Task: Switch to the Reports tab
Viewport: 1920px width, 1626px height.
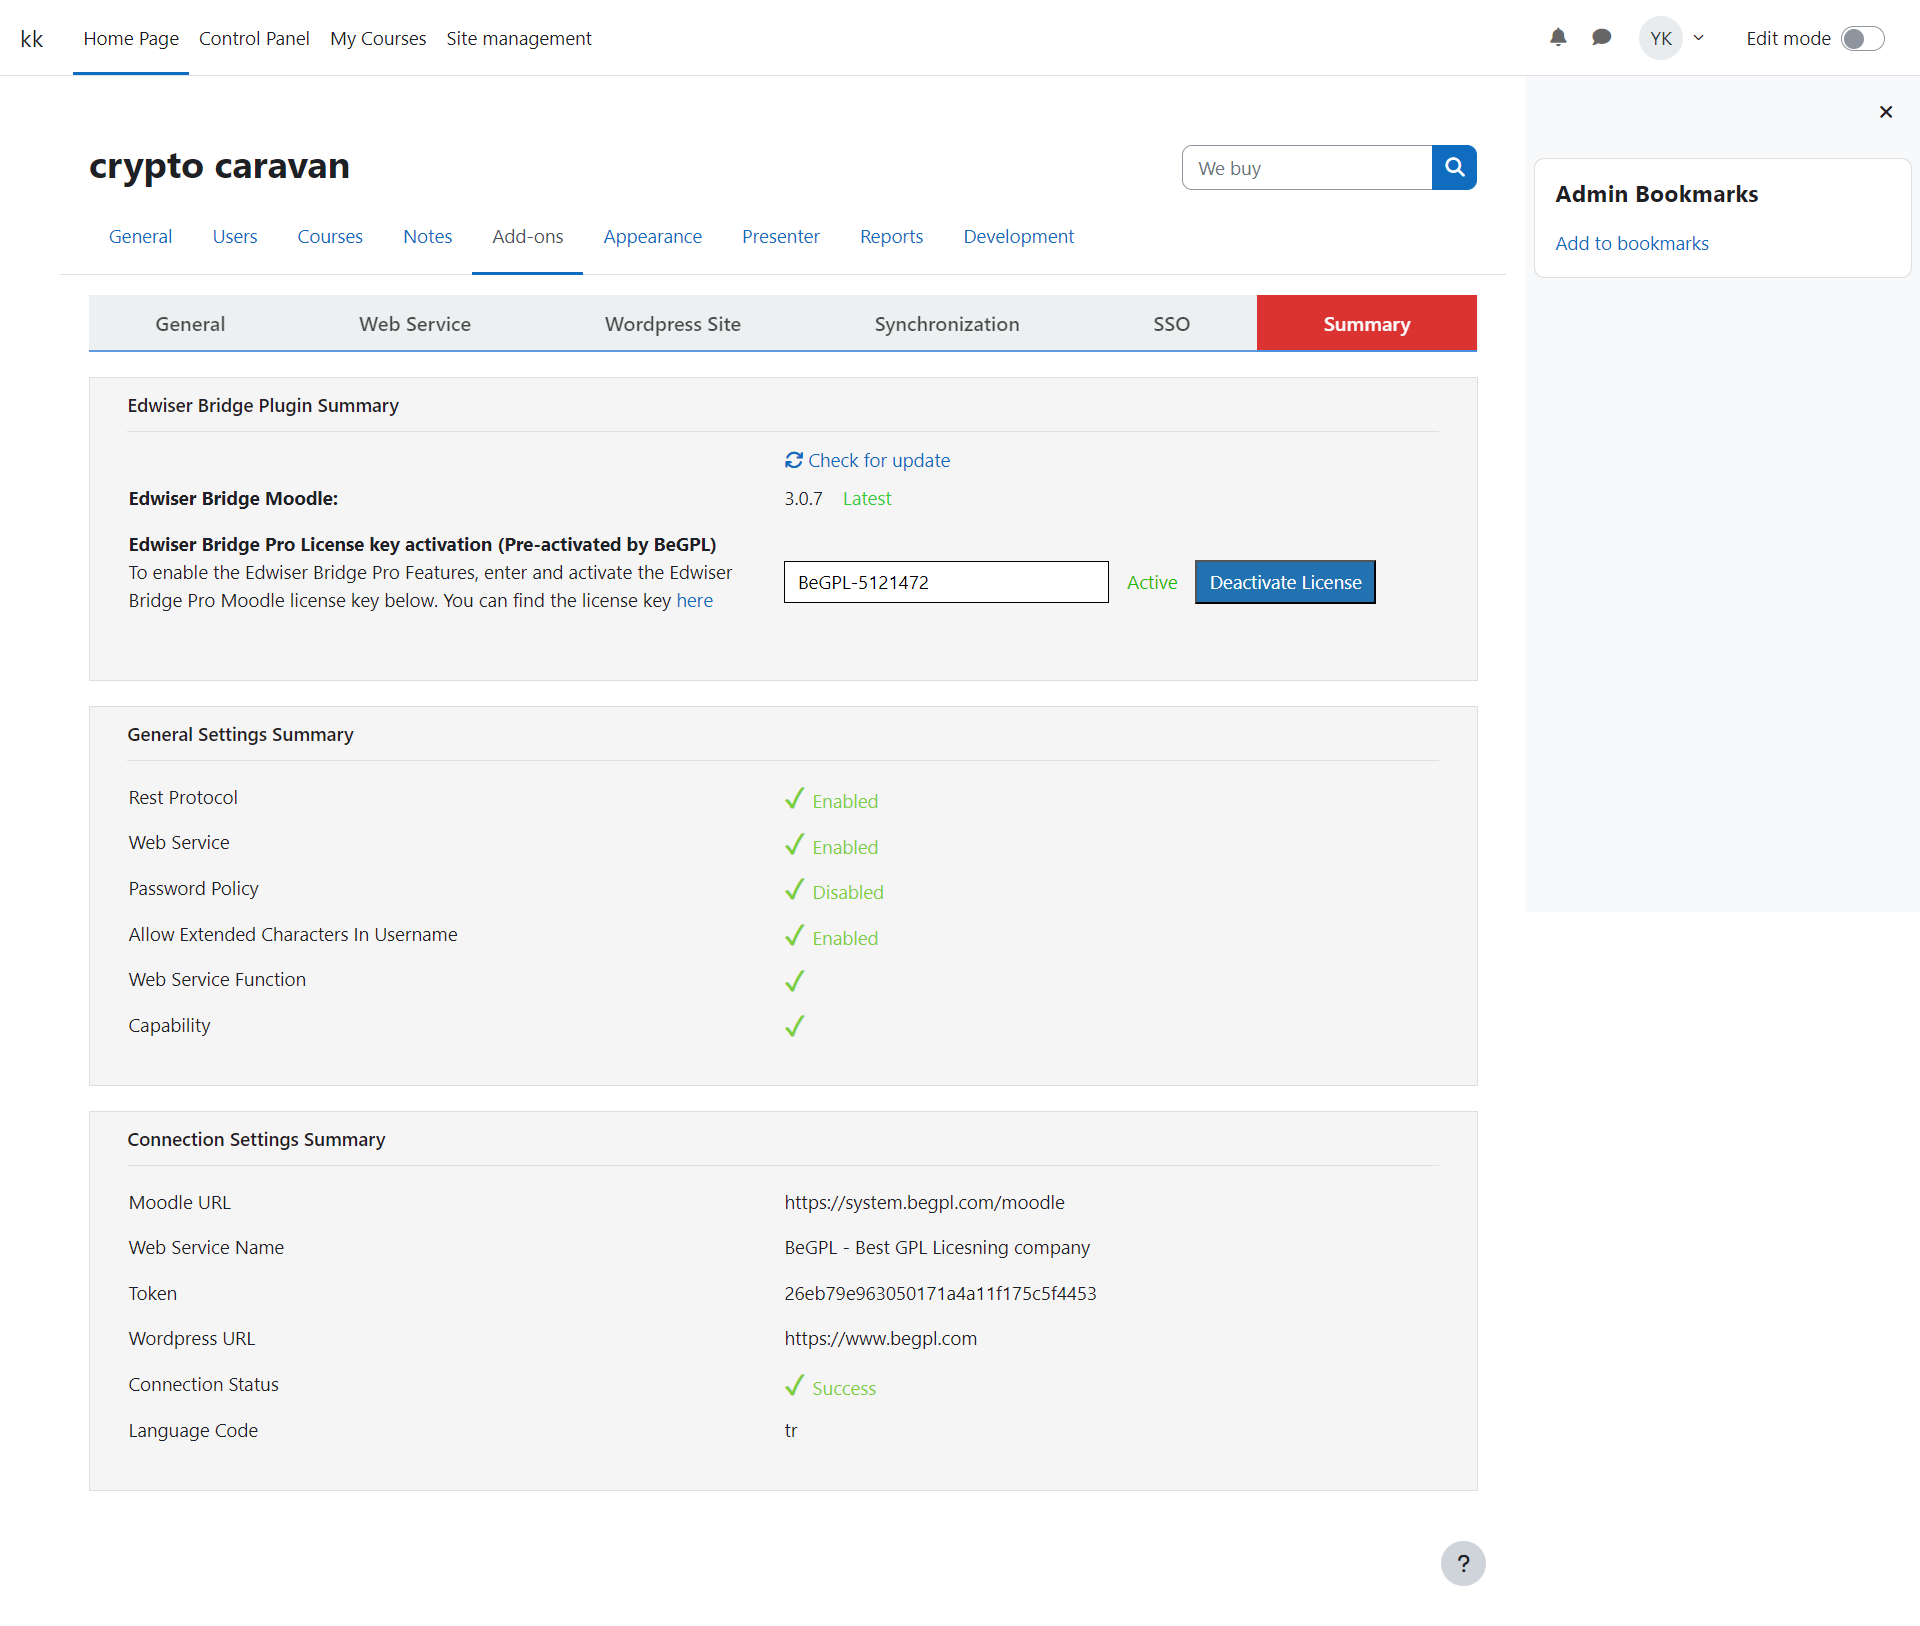Action: [891, 236]
